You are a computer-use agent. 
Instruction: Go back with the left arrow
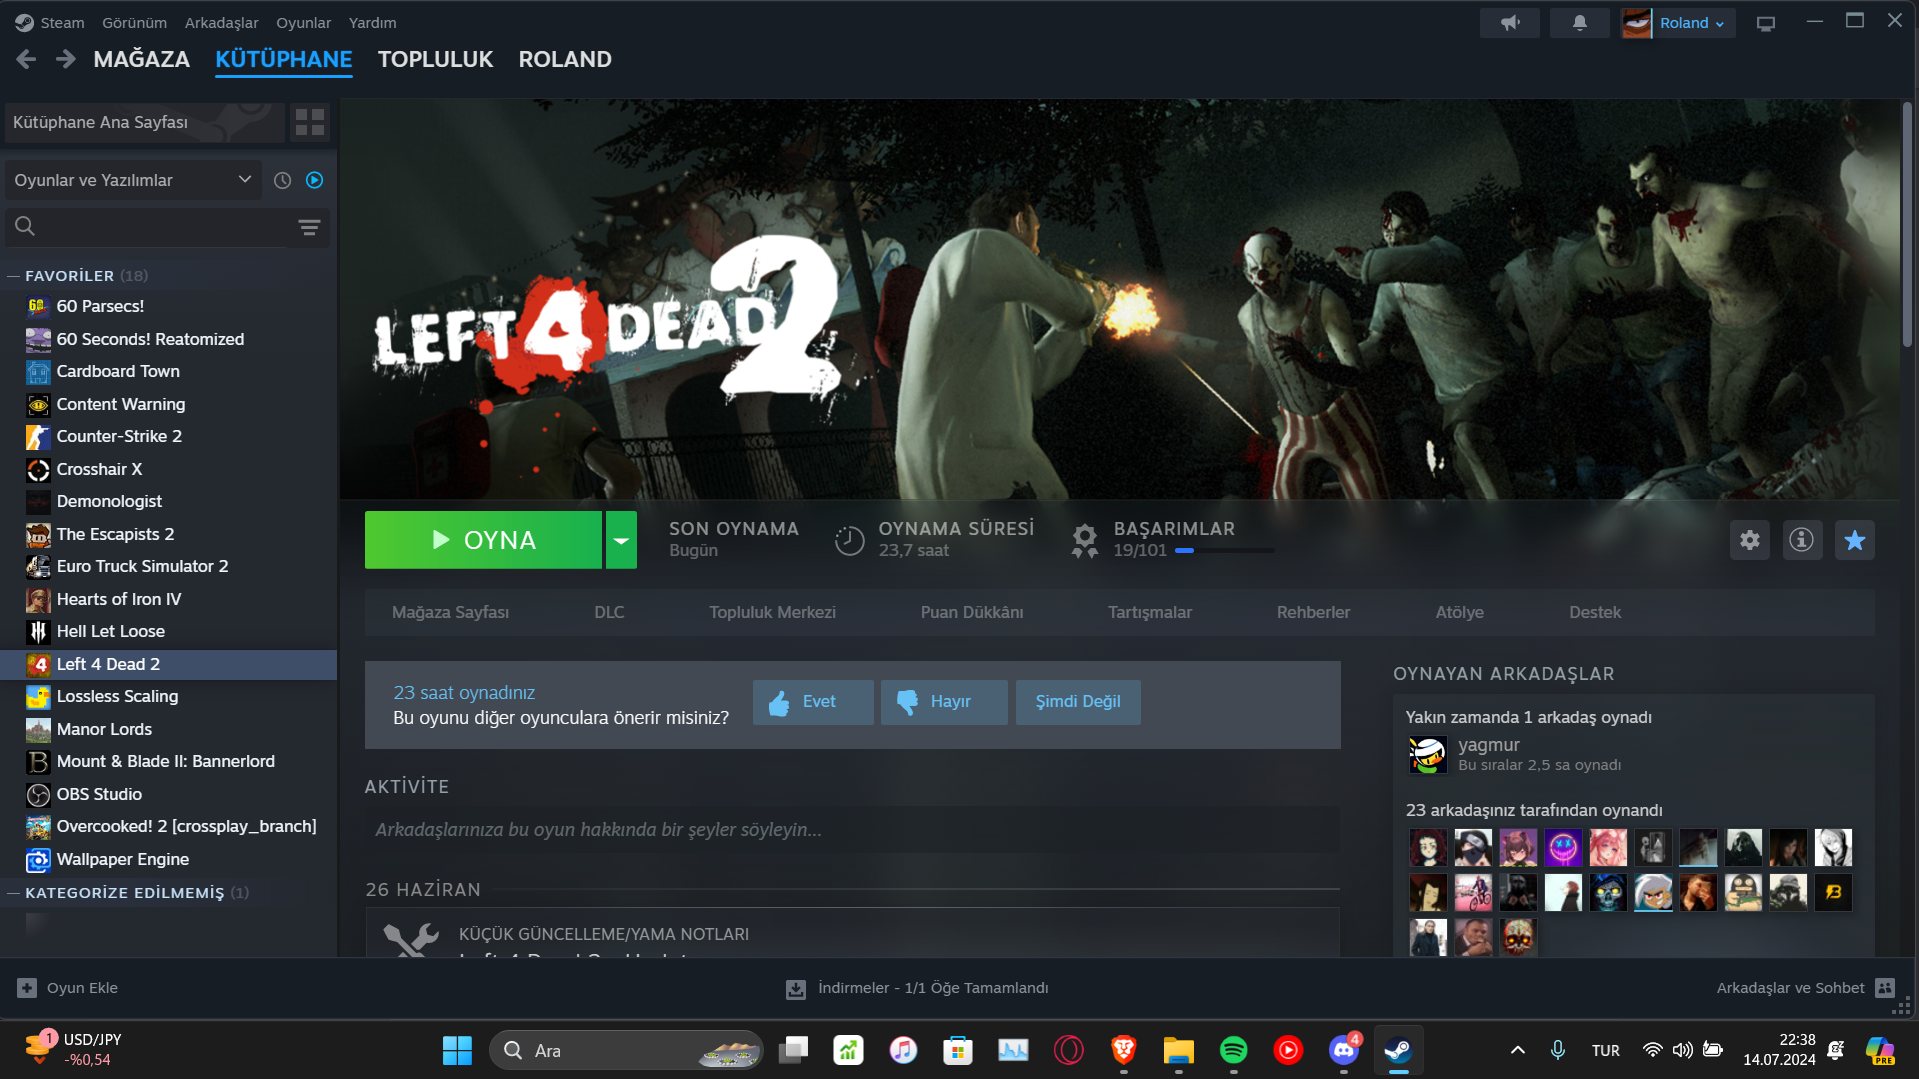26,59
